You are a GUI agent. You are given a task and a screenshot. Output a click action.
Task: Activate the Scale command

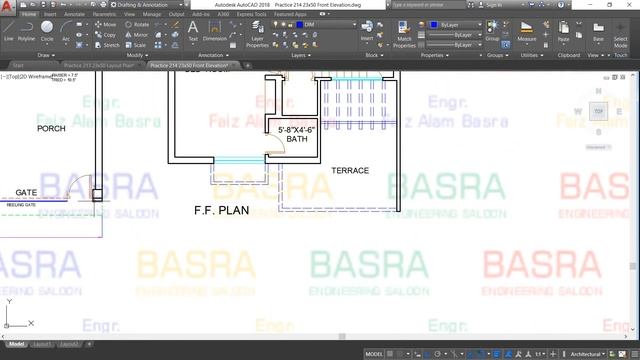(136, 45)
